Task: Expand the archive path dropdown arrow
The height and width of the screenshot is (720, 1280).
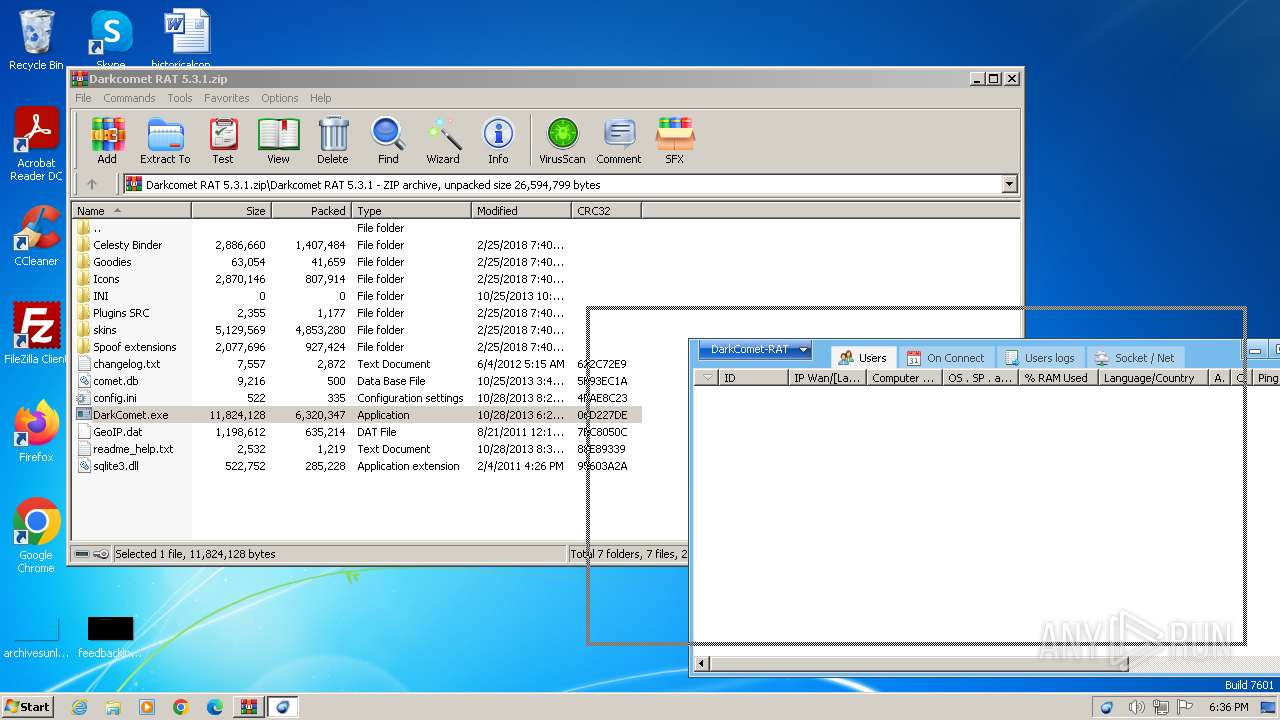Action: [x=1009, y=184]
